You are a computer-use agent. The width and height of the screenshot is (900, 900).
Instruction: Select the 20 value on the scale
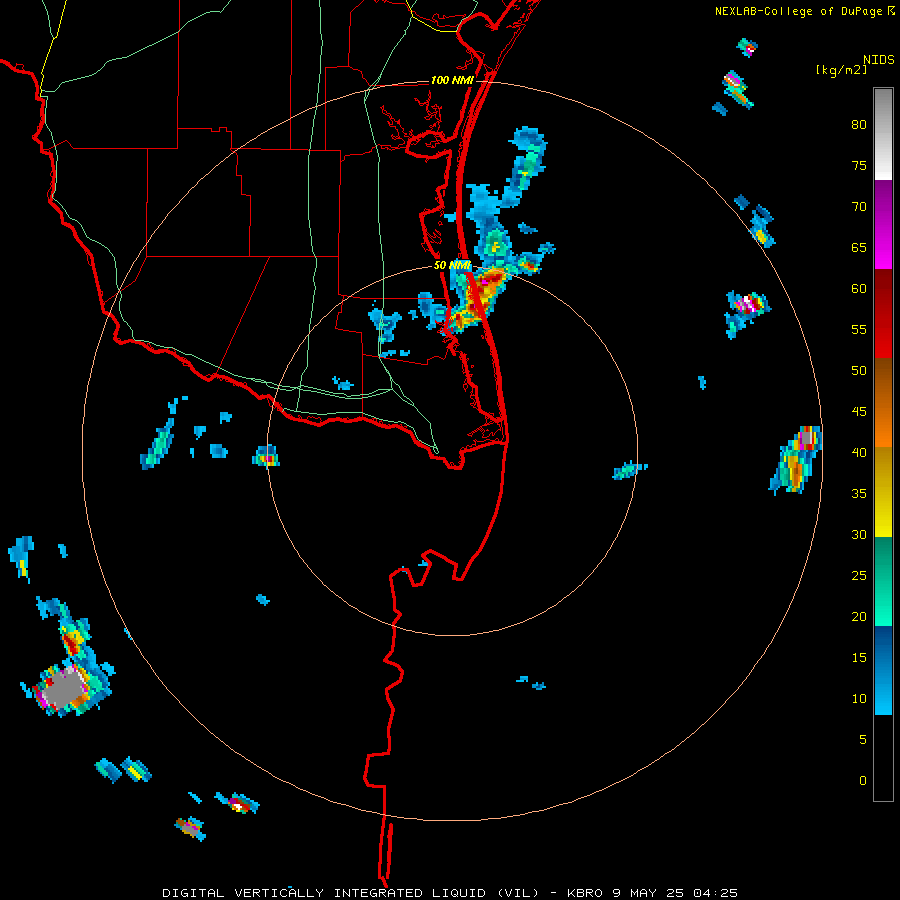click(859, 616)
